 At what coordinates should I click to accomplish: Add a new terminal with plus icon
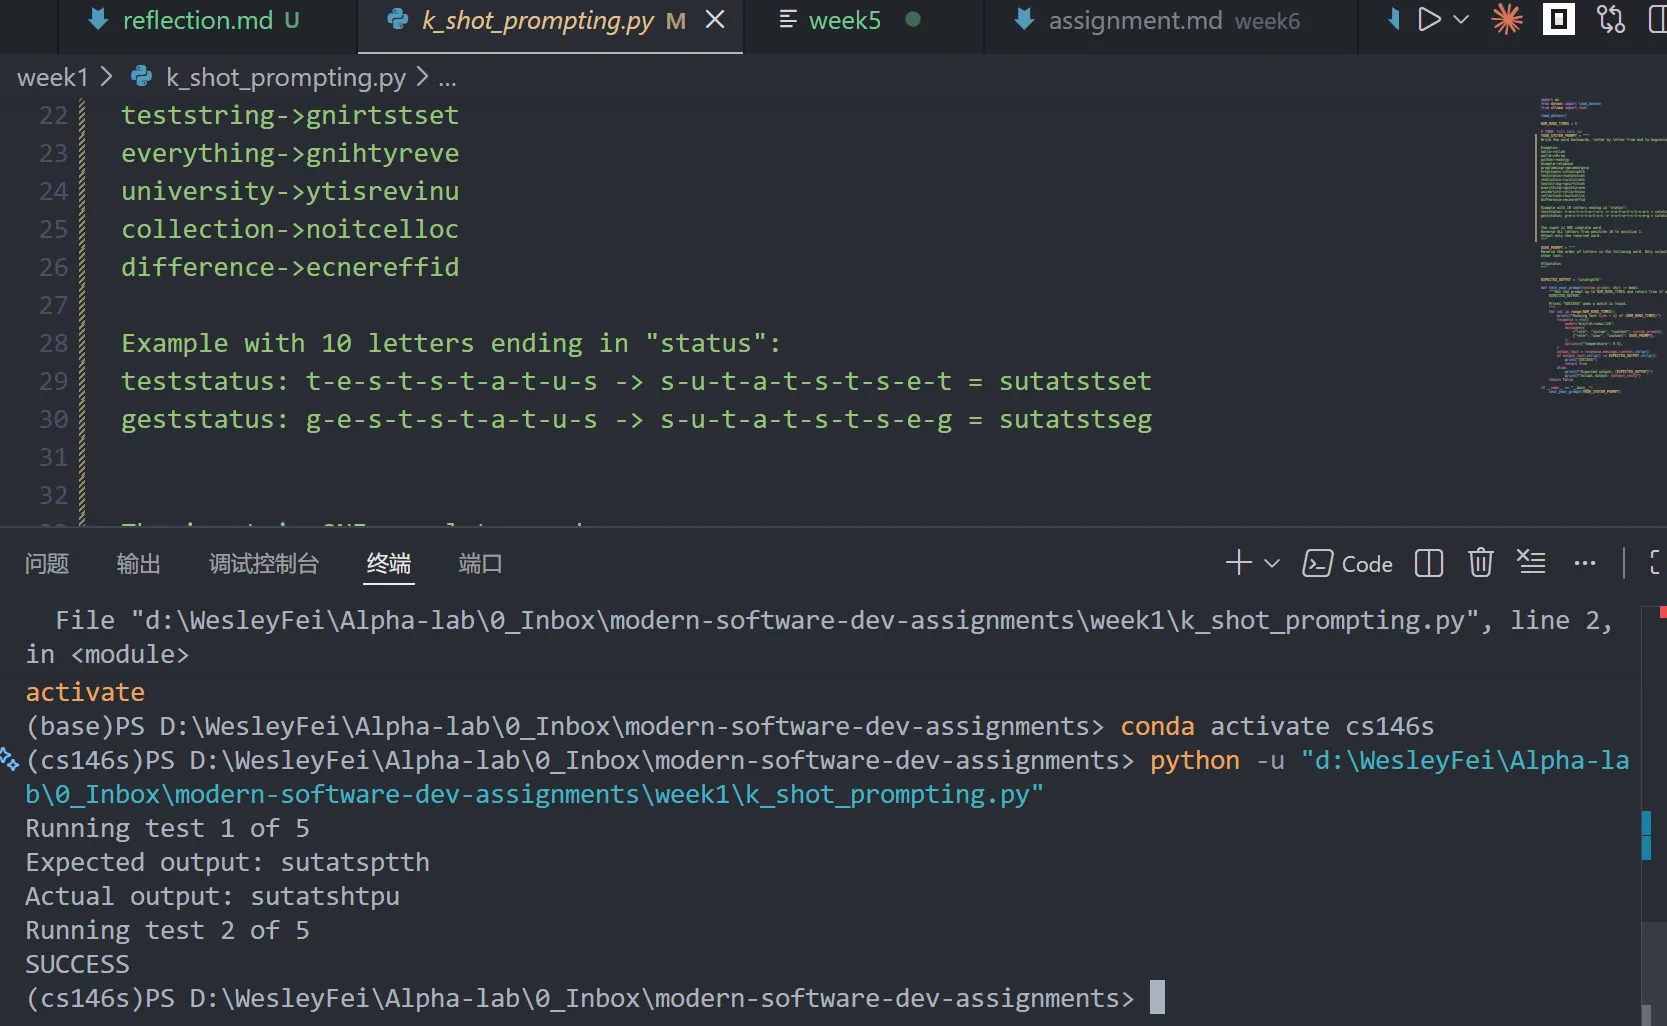coord(1238,563)
